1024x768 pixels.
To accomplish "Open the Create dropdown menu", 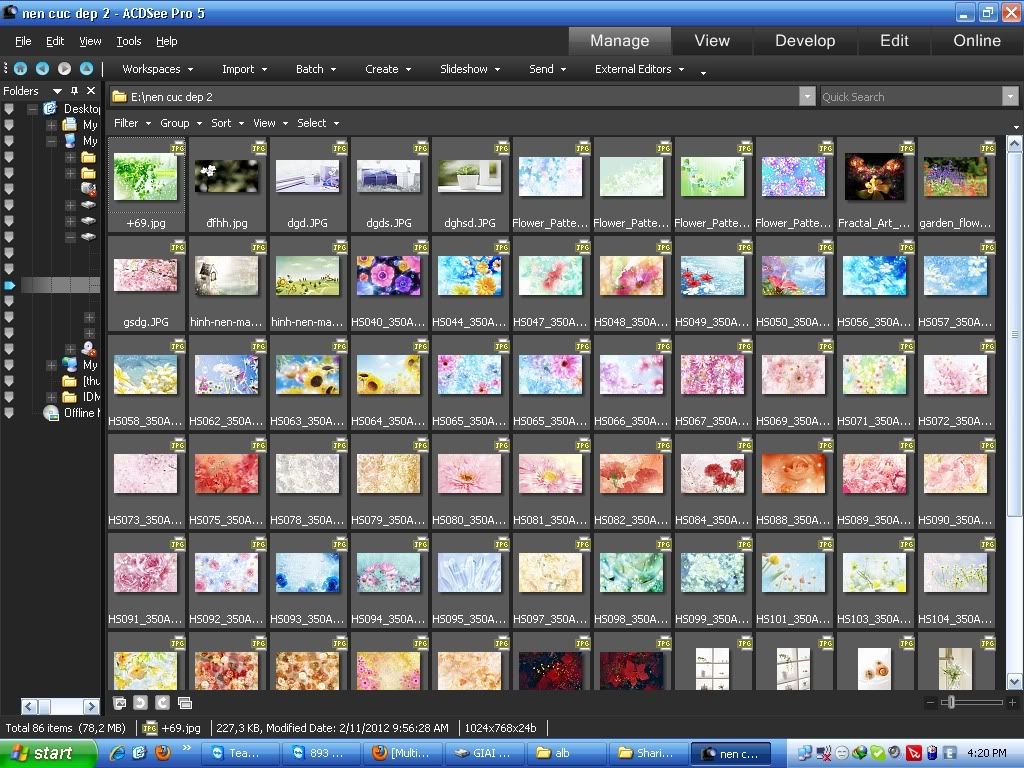I will (x=388, y=69).
